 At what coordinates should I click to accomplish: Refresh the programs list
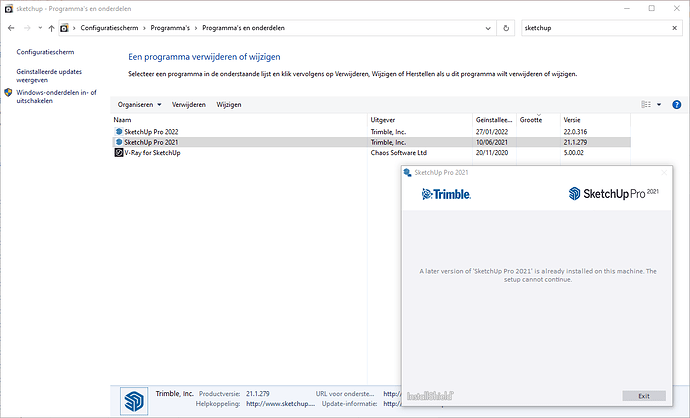[506, 28]
